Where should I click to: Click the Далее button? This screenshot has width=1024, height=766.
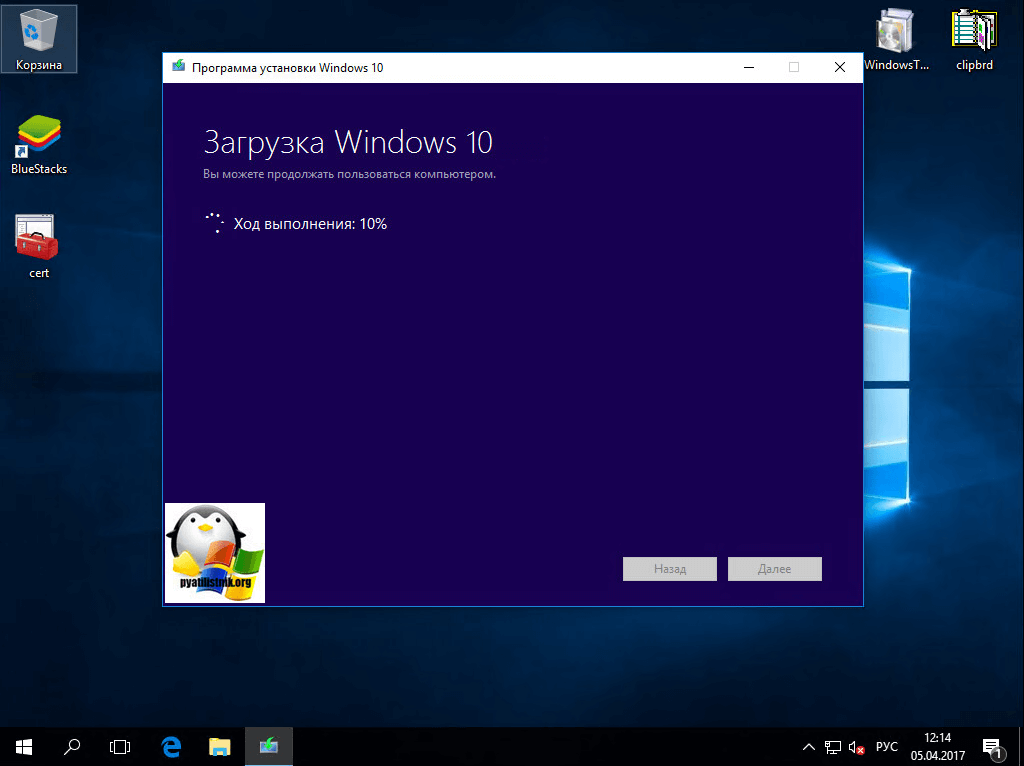pyautogui.click(x=774, y=569)
